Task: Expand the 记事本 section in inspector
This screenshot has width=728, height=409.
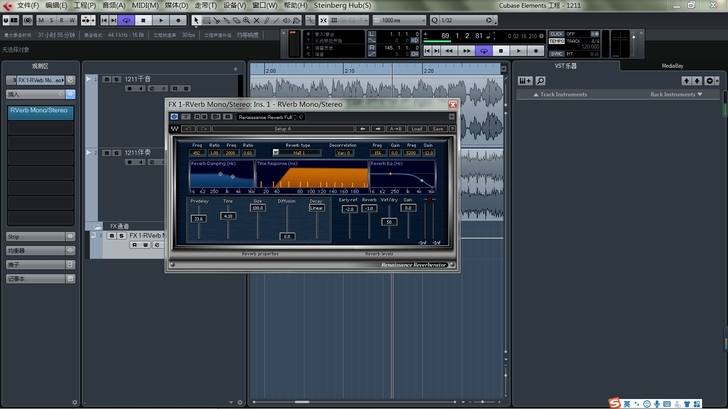Action: (40, 279)
